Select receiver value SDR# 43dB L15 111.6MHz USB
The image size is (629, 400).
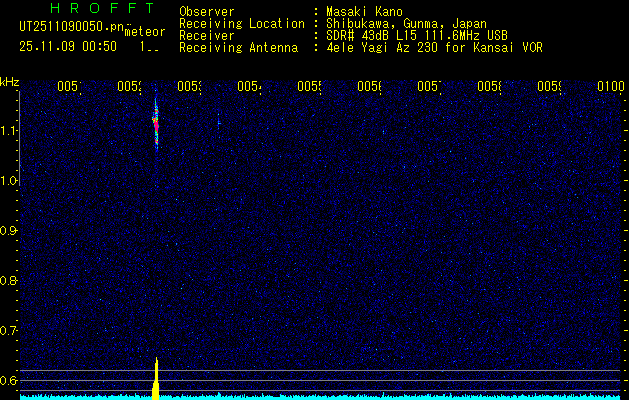[417, 36]
